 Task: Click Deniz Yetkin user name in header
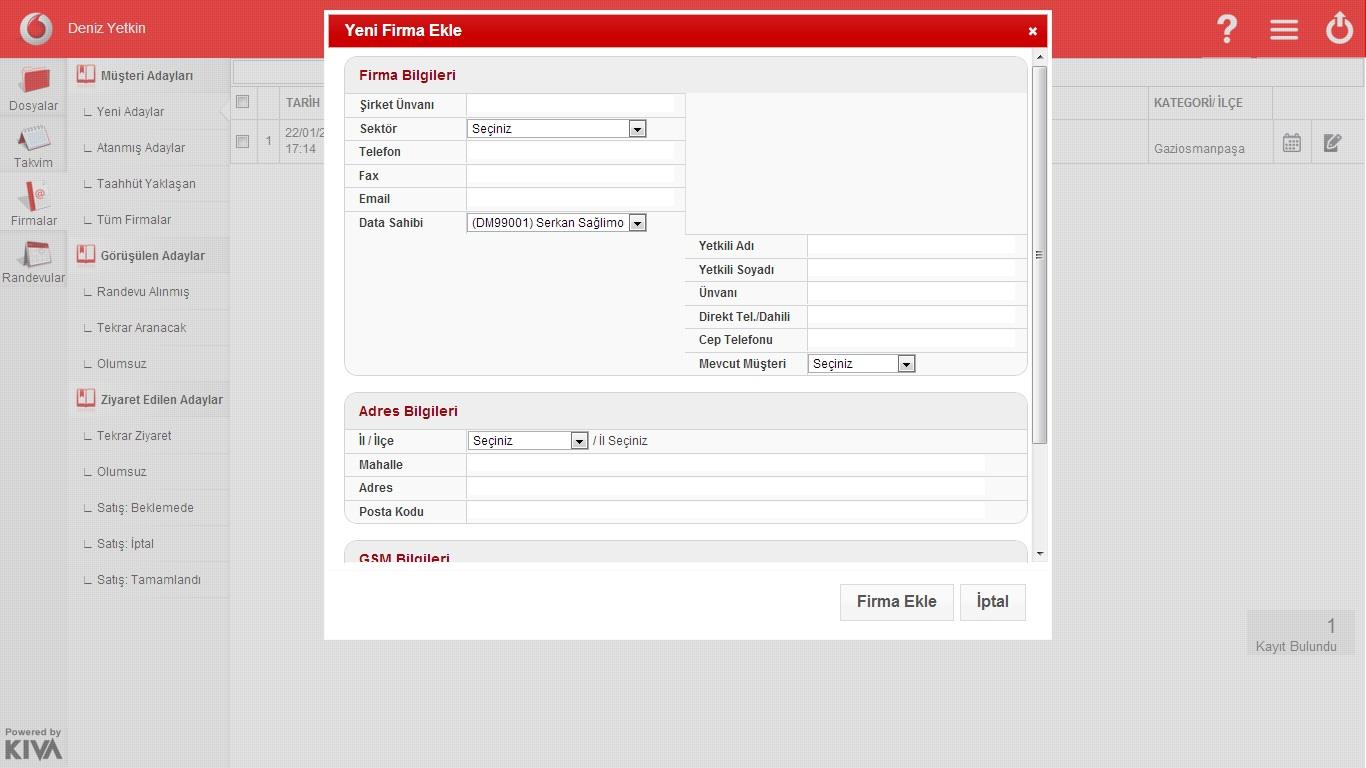(107, 28)
